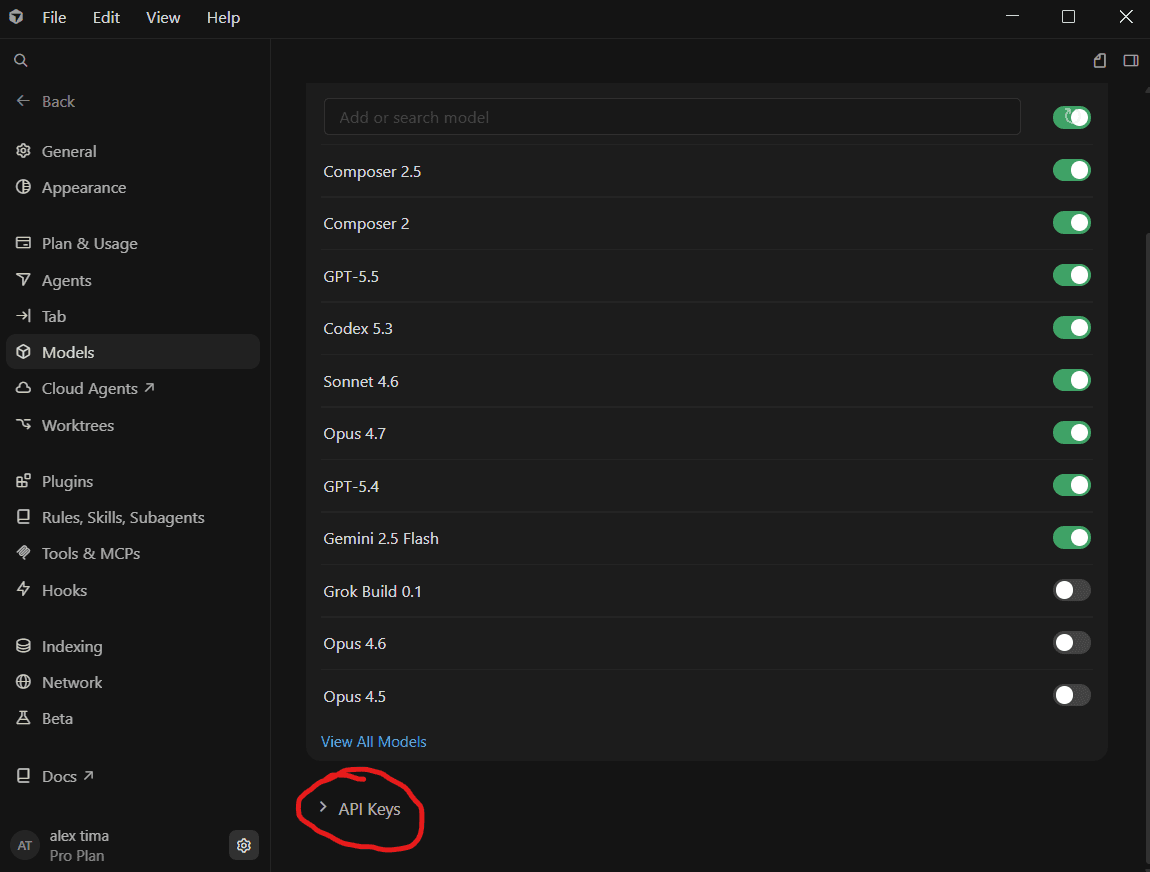
Task: Click the Pro Plan label
Action: (77, 856)
